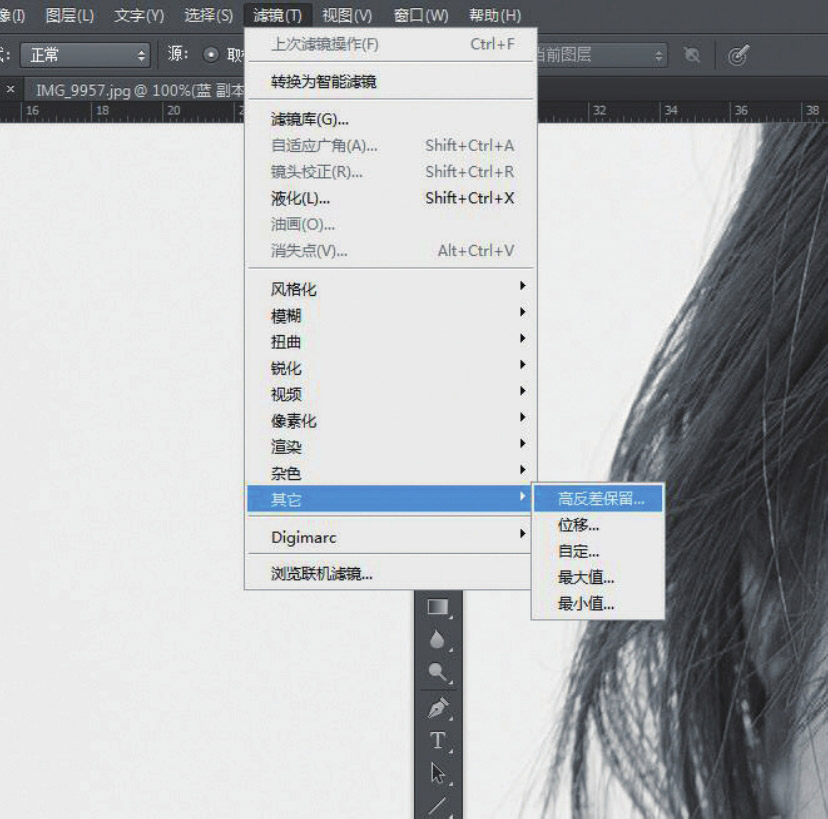Open the 视图(V) menu
828x819 pixels.
pos(347,15)
